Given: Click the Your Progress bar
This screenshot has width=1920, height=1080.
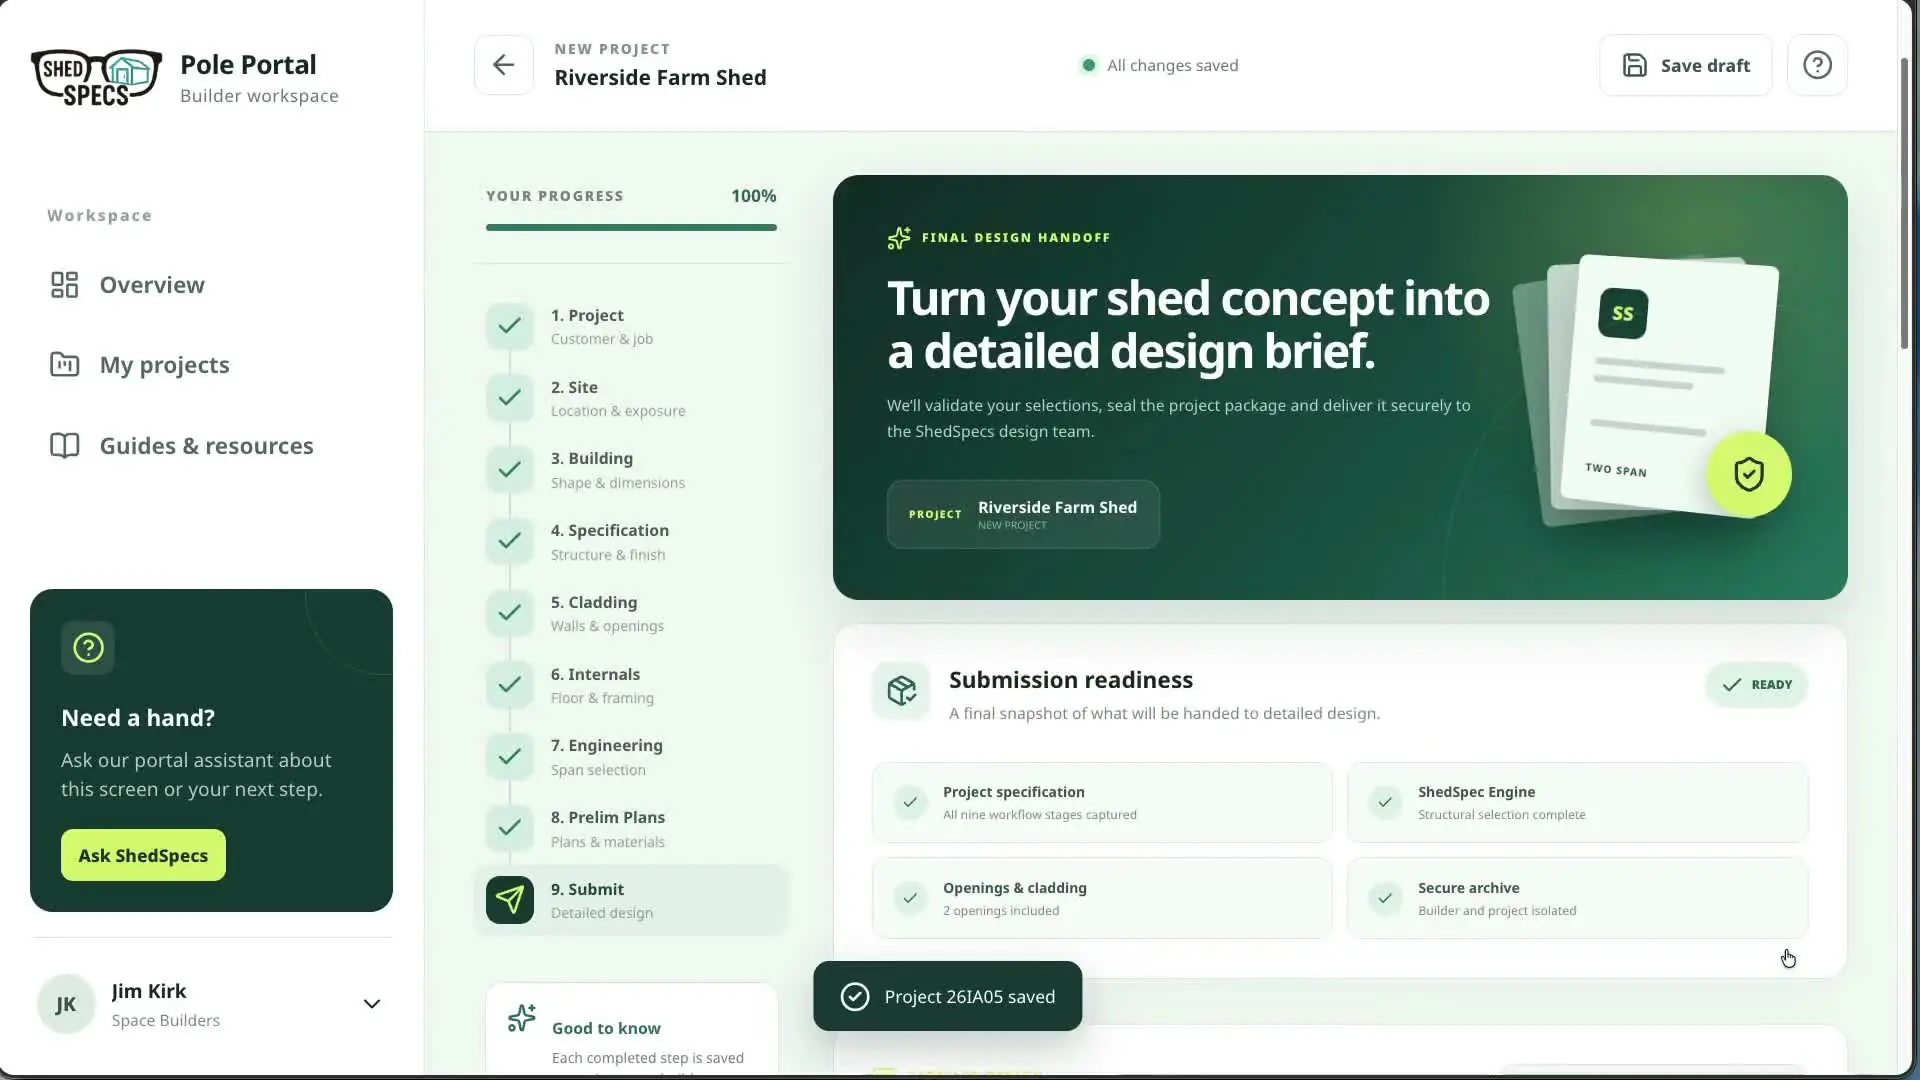Looking at the screenshot, I should pyautogui.click(x=631, y=228).
